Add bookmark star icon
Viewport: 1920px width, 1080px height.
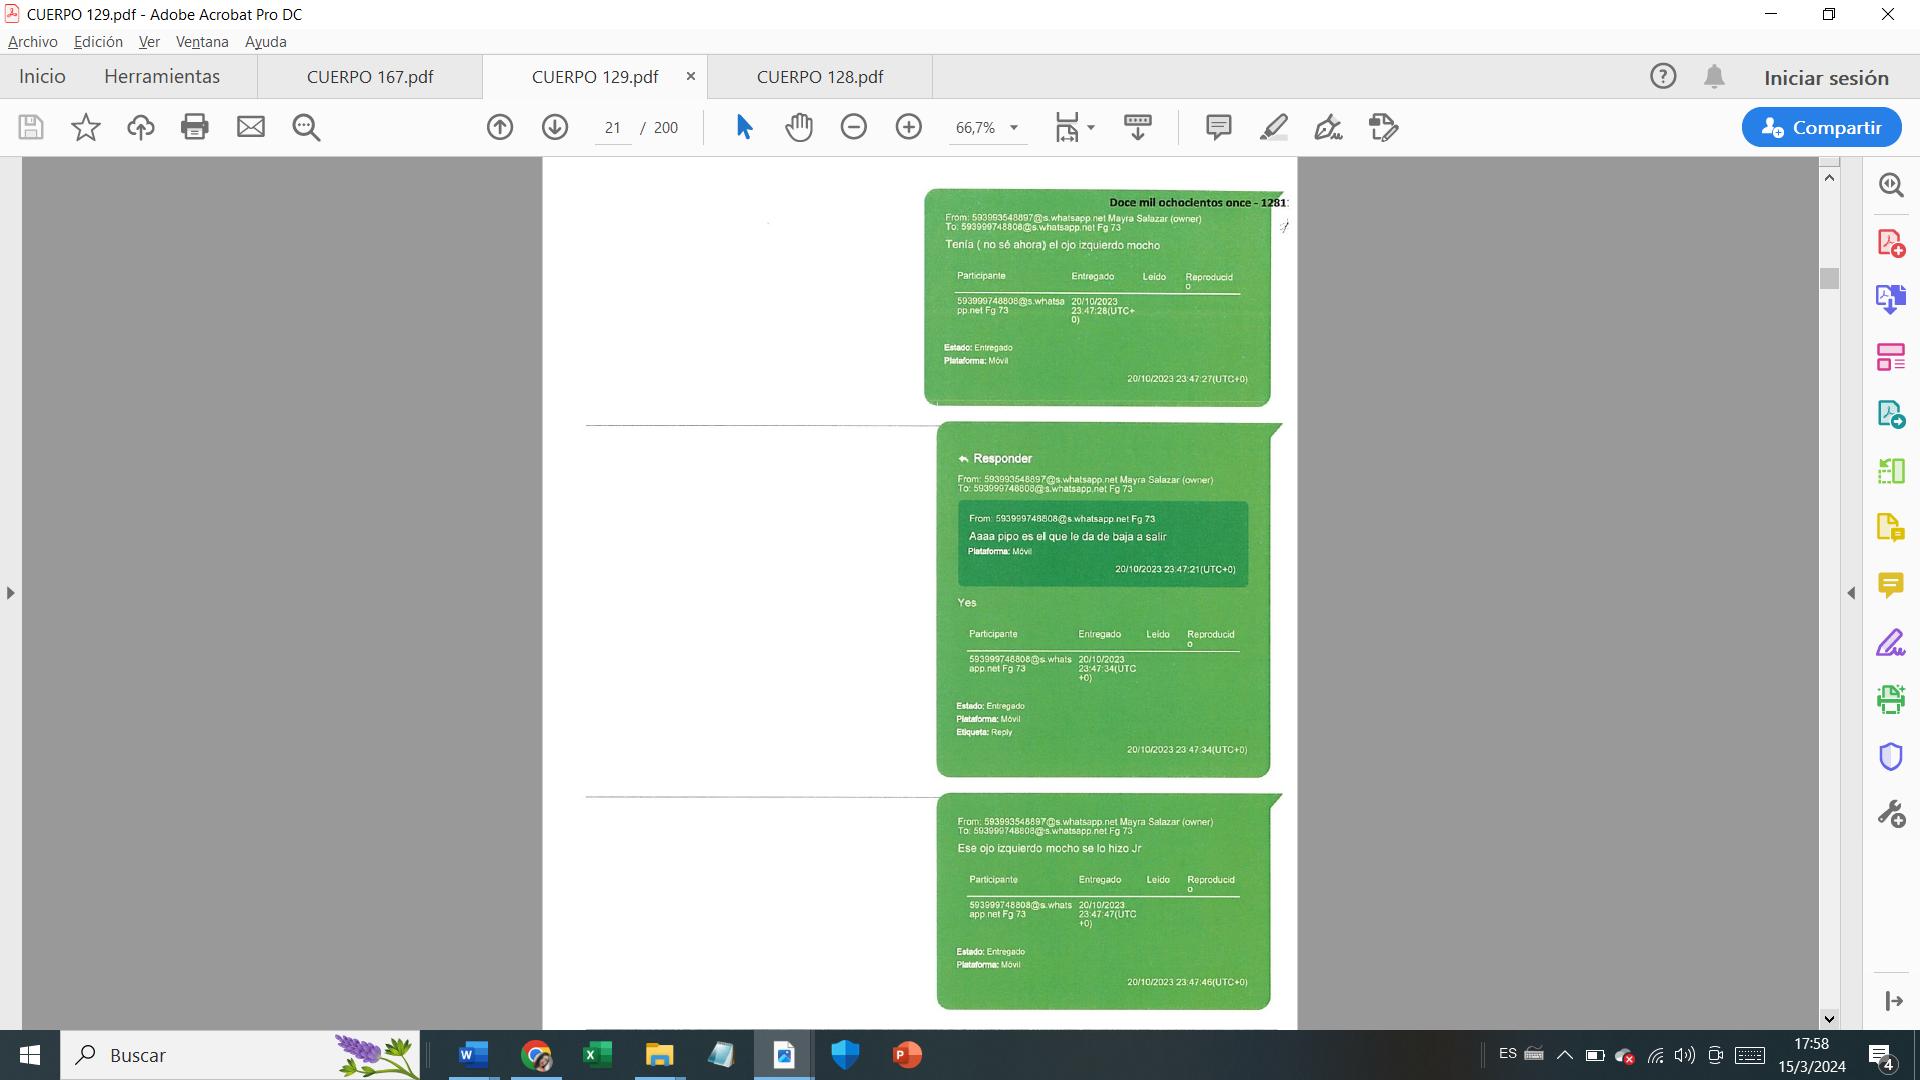86,127
